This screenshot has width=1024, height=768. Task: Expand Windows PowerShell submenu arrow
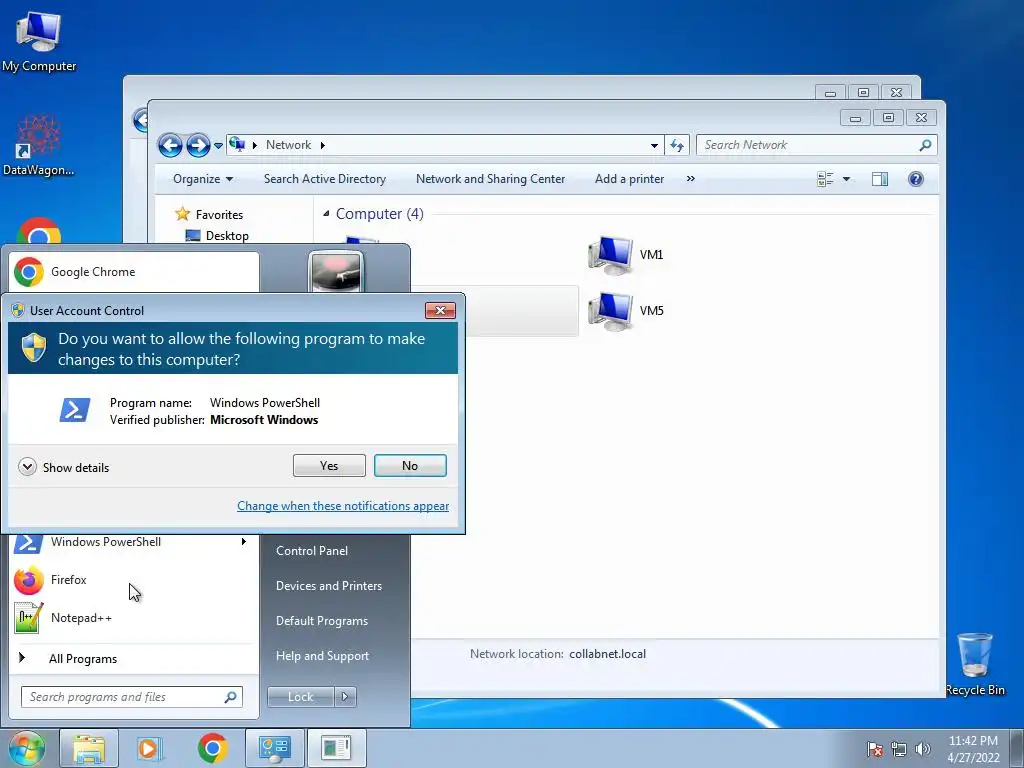(244, 541)
